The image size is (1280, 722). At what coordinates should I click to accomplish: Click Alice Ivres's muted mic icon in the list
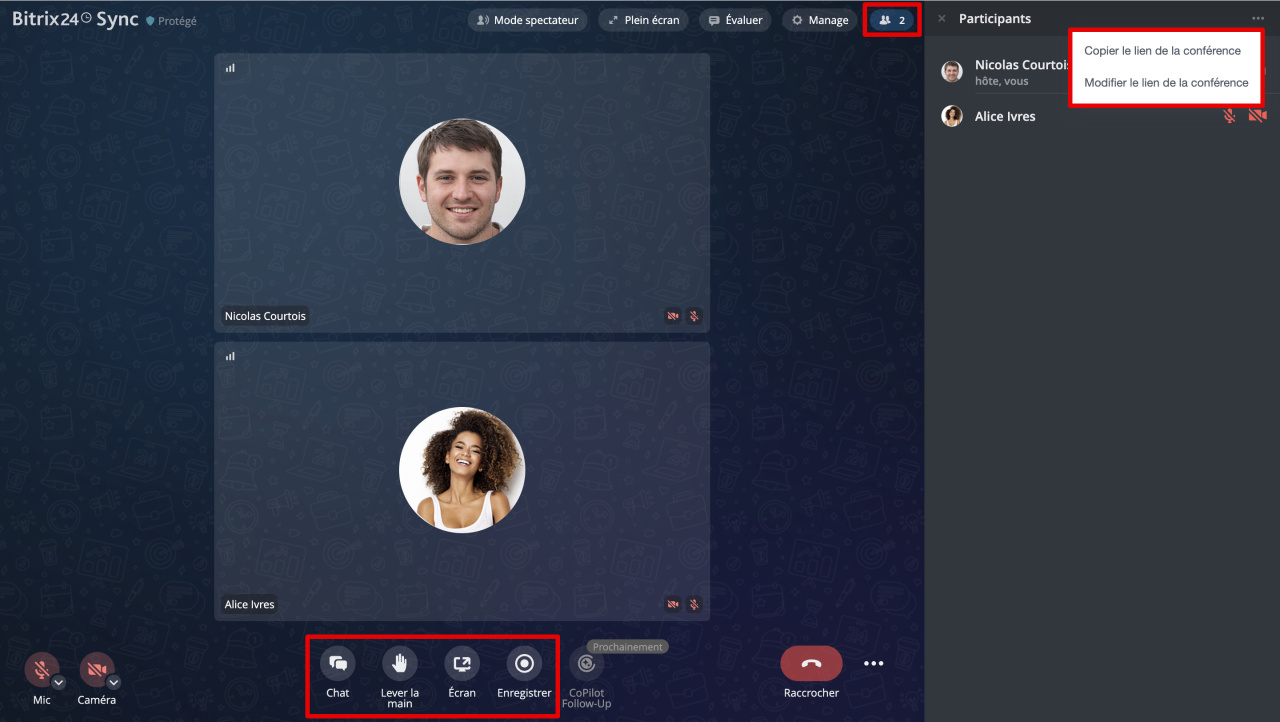(1230, 116)
